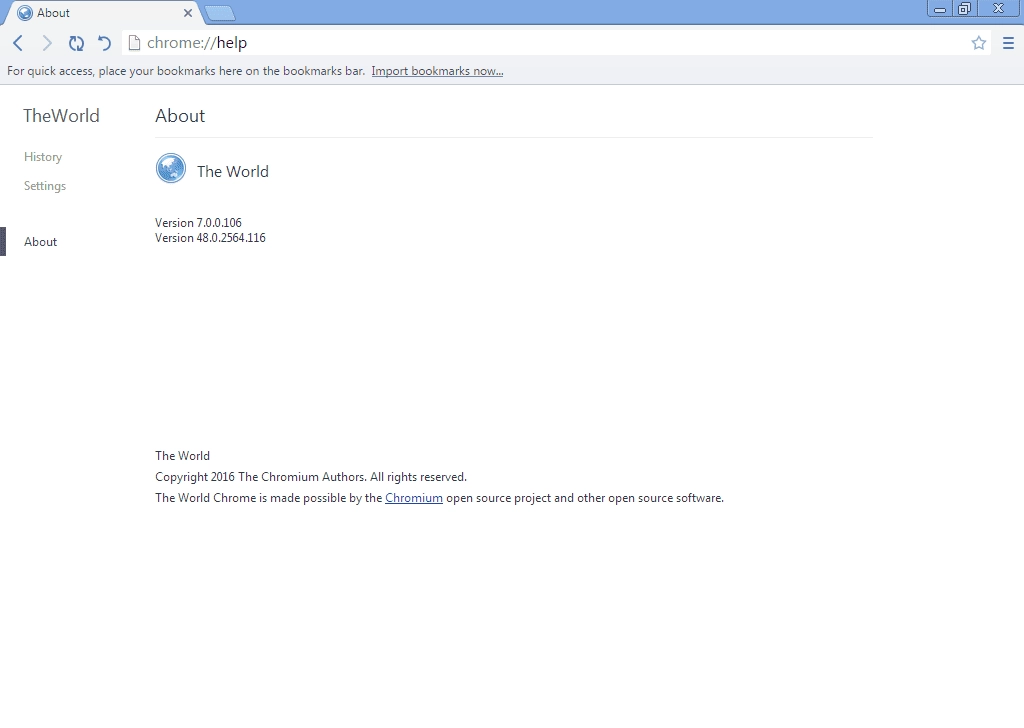Screen dimensions: 1024x728
Task: Close the About tab
Action: 188,12
